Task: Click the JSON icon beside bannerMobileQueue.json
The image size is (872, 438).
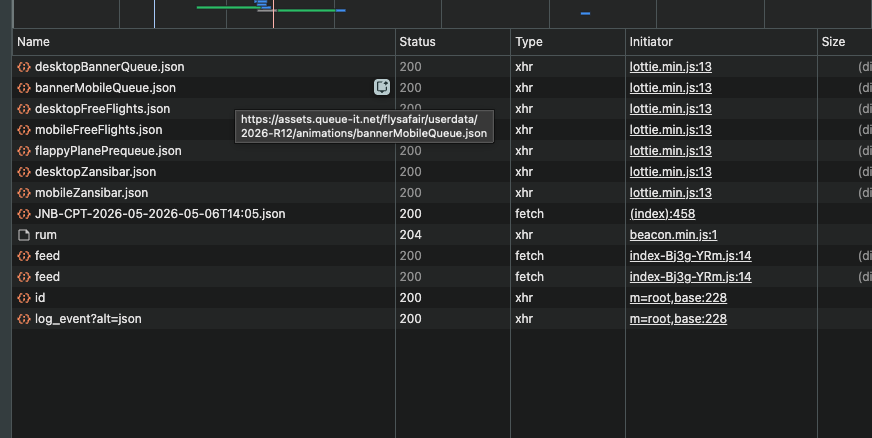Action: click(23, 88)
